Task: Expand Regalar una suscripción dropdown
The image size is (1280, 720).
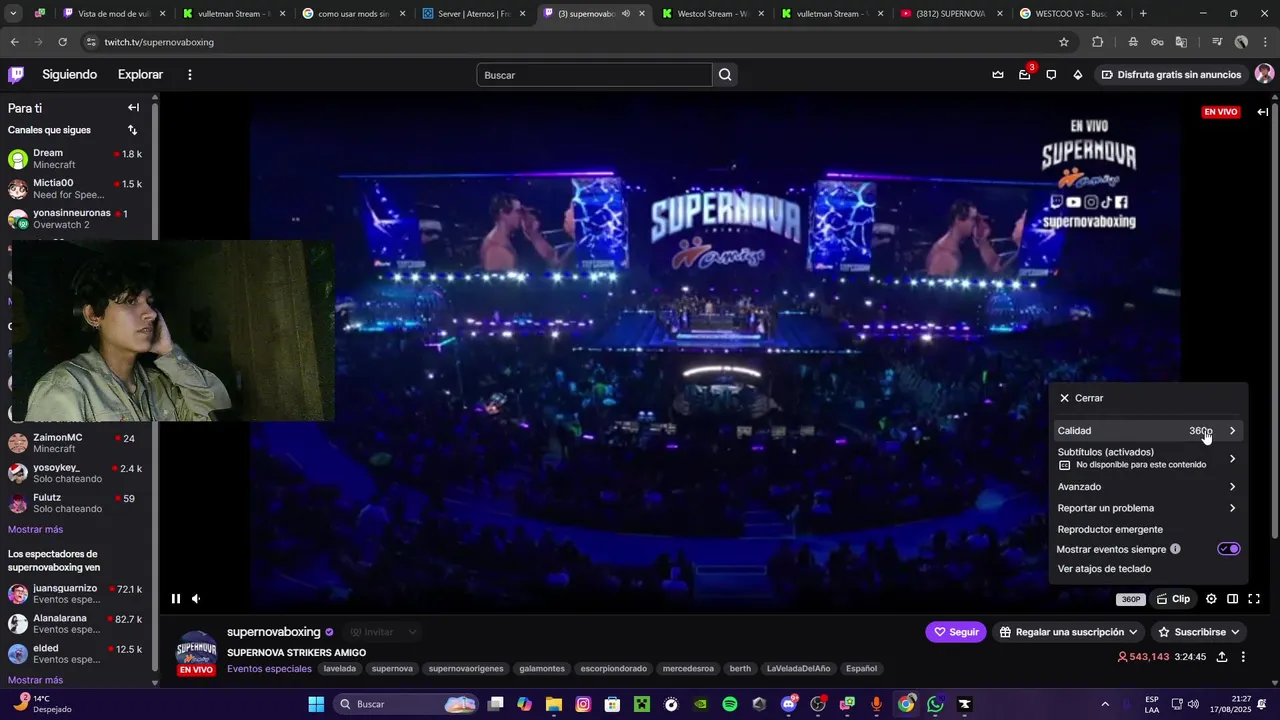Action: (1069, 632)
